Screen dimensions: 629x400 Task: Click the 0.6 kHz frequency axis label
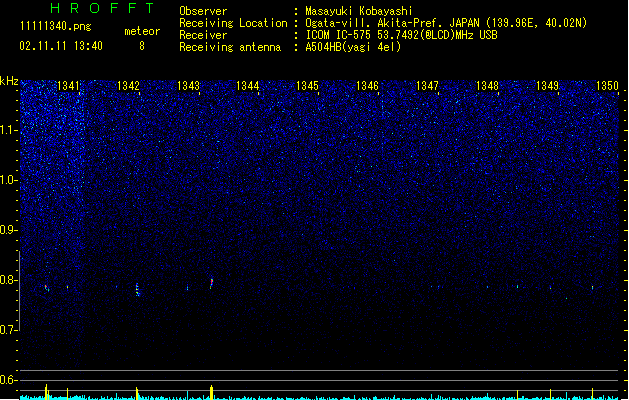(9, 380)
